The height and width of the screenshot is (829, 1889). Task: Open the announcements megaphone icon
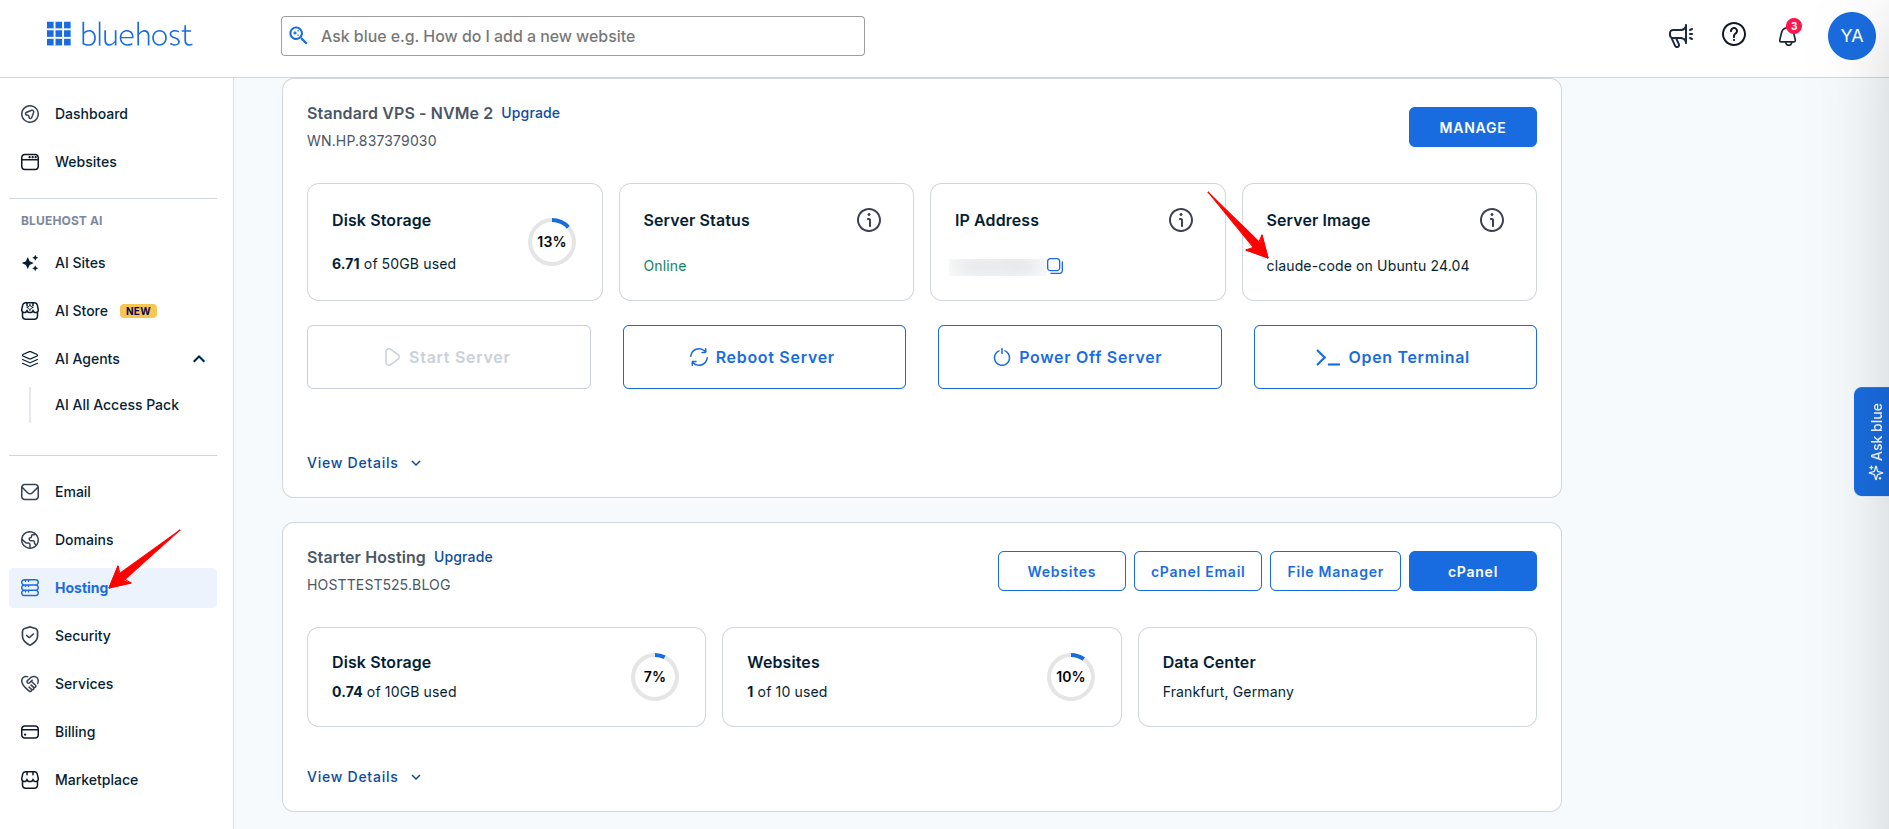(x=1681, y=36)
